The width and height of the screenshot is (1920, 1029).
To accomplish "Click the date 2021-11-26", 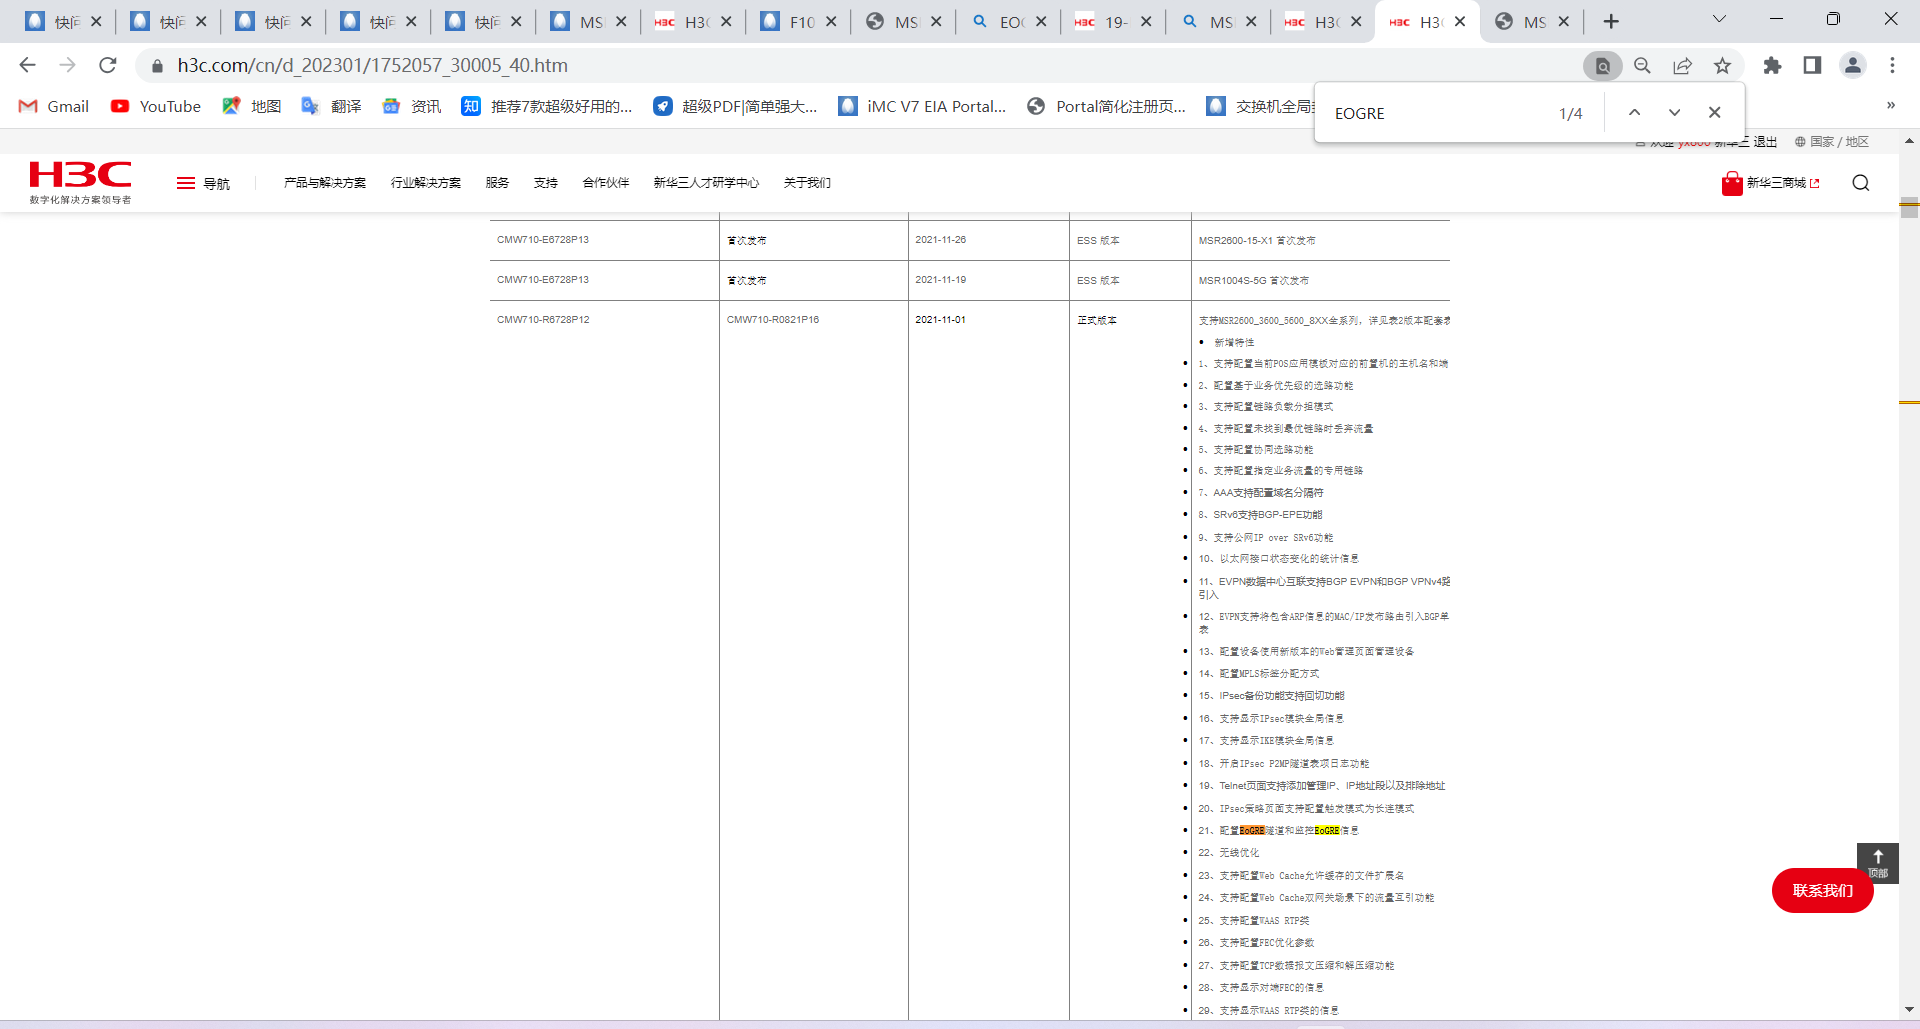I will pos(940,240).
